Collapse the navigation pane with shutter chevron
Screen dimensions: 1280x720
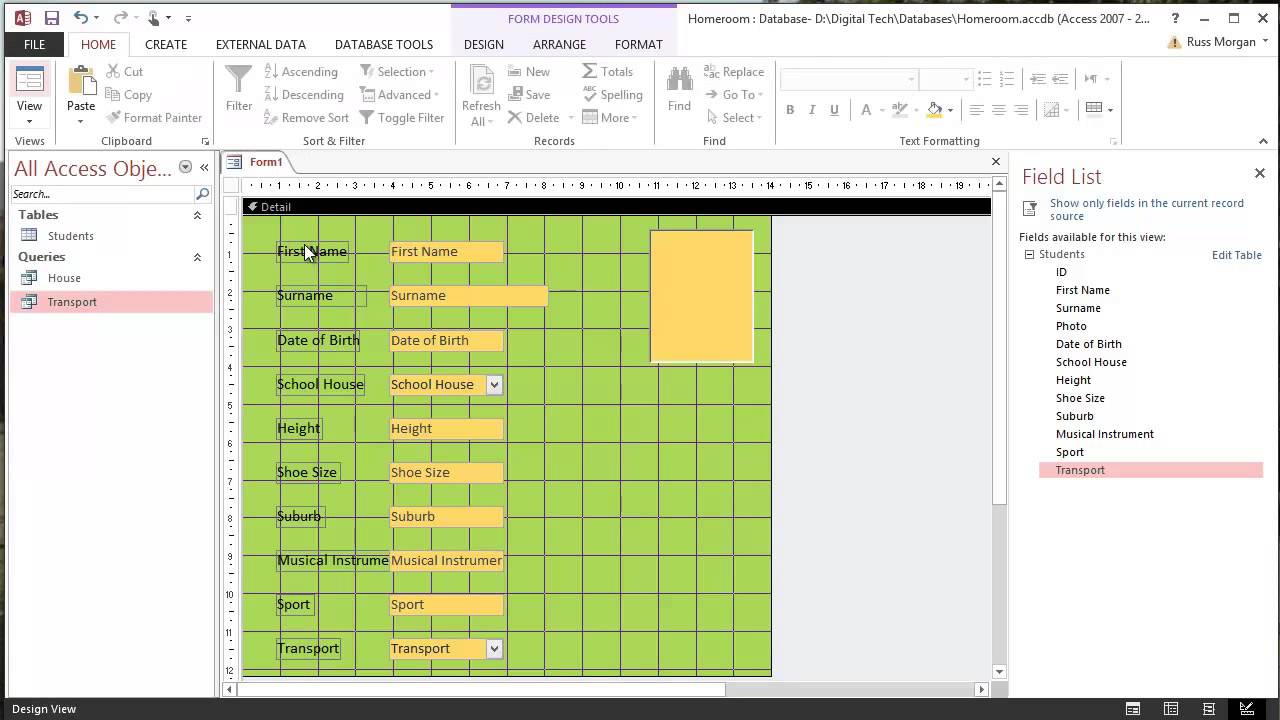click(204, 167)
